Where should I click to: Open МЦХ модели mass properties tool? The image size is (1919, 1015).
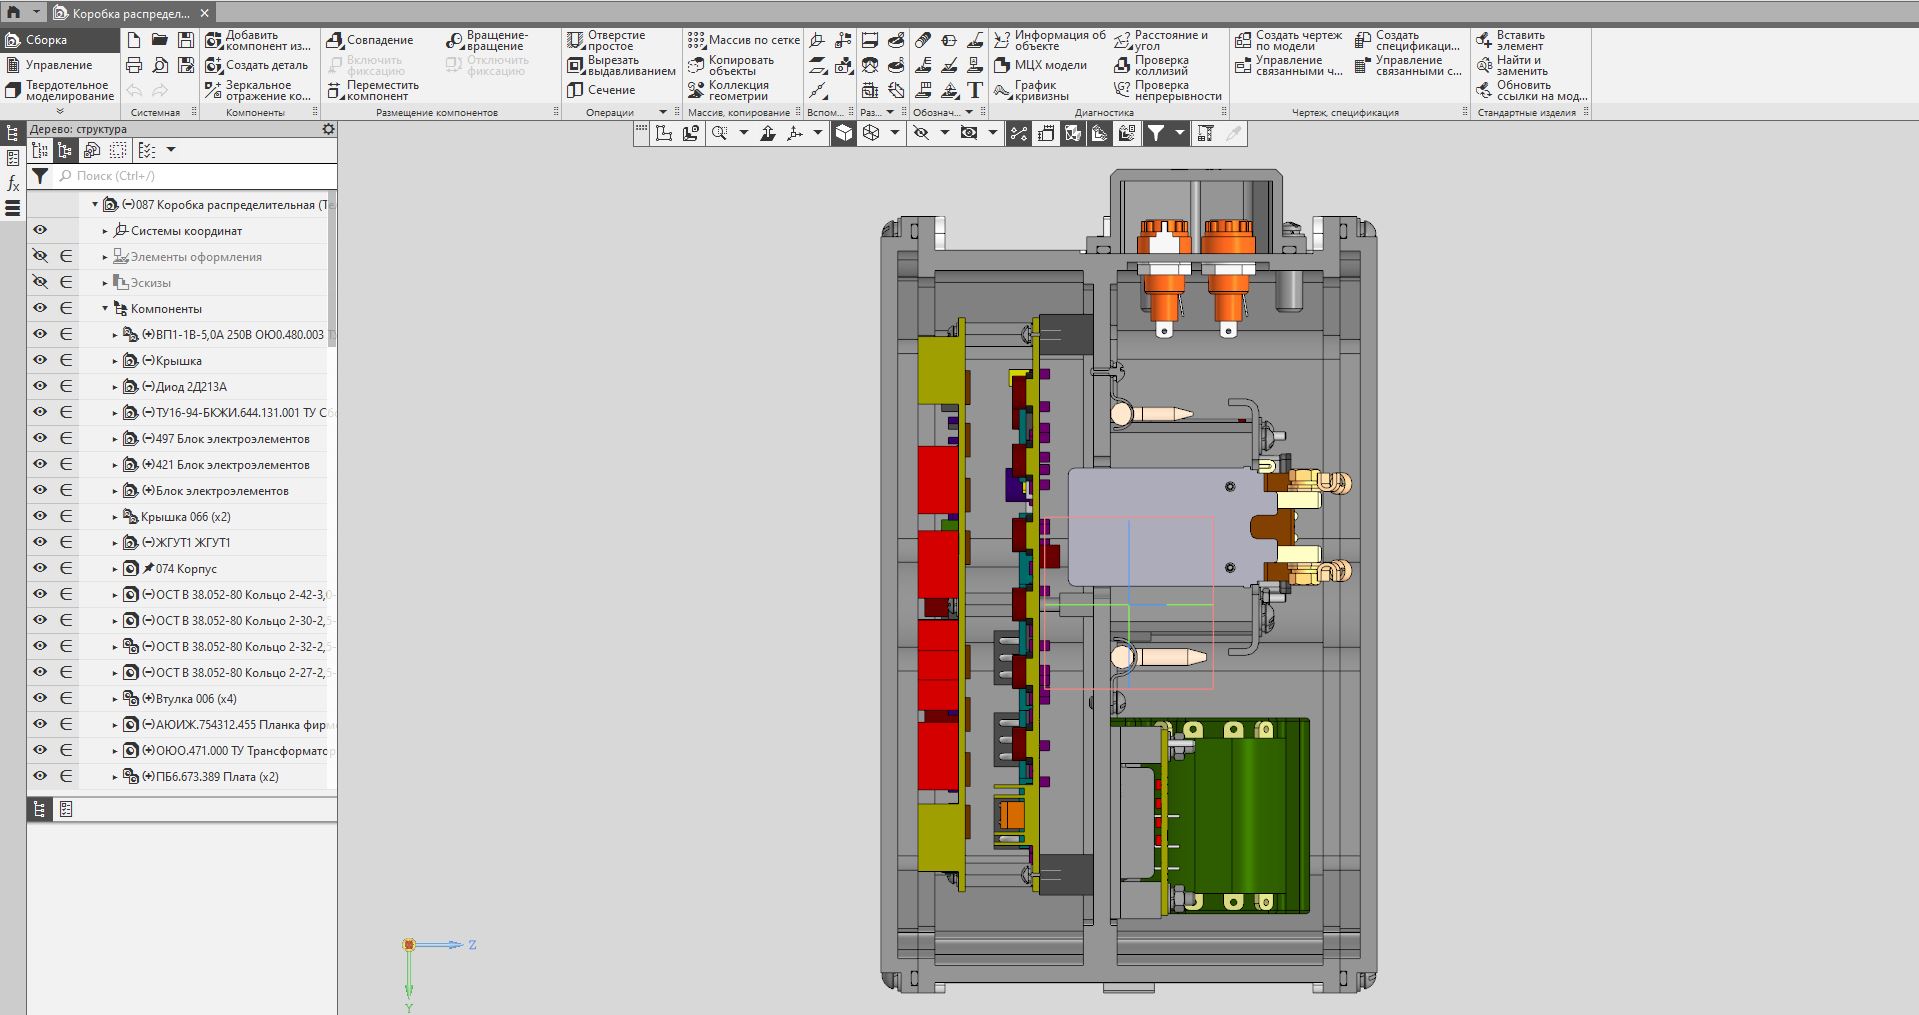(1003, 65)
